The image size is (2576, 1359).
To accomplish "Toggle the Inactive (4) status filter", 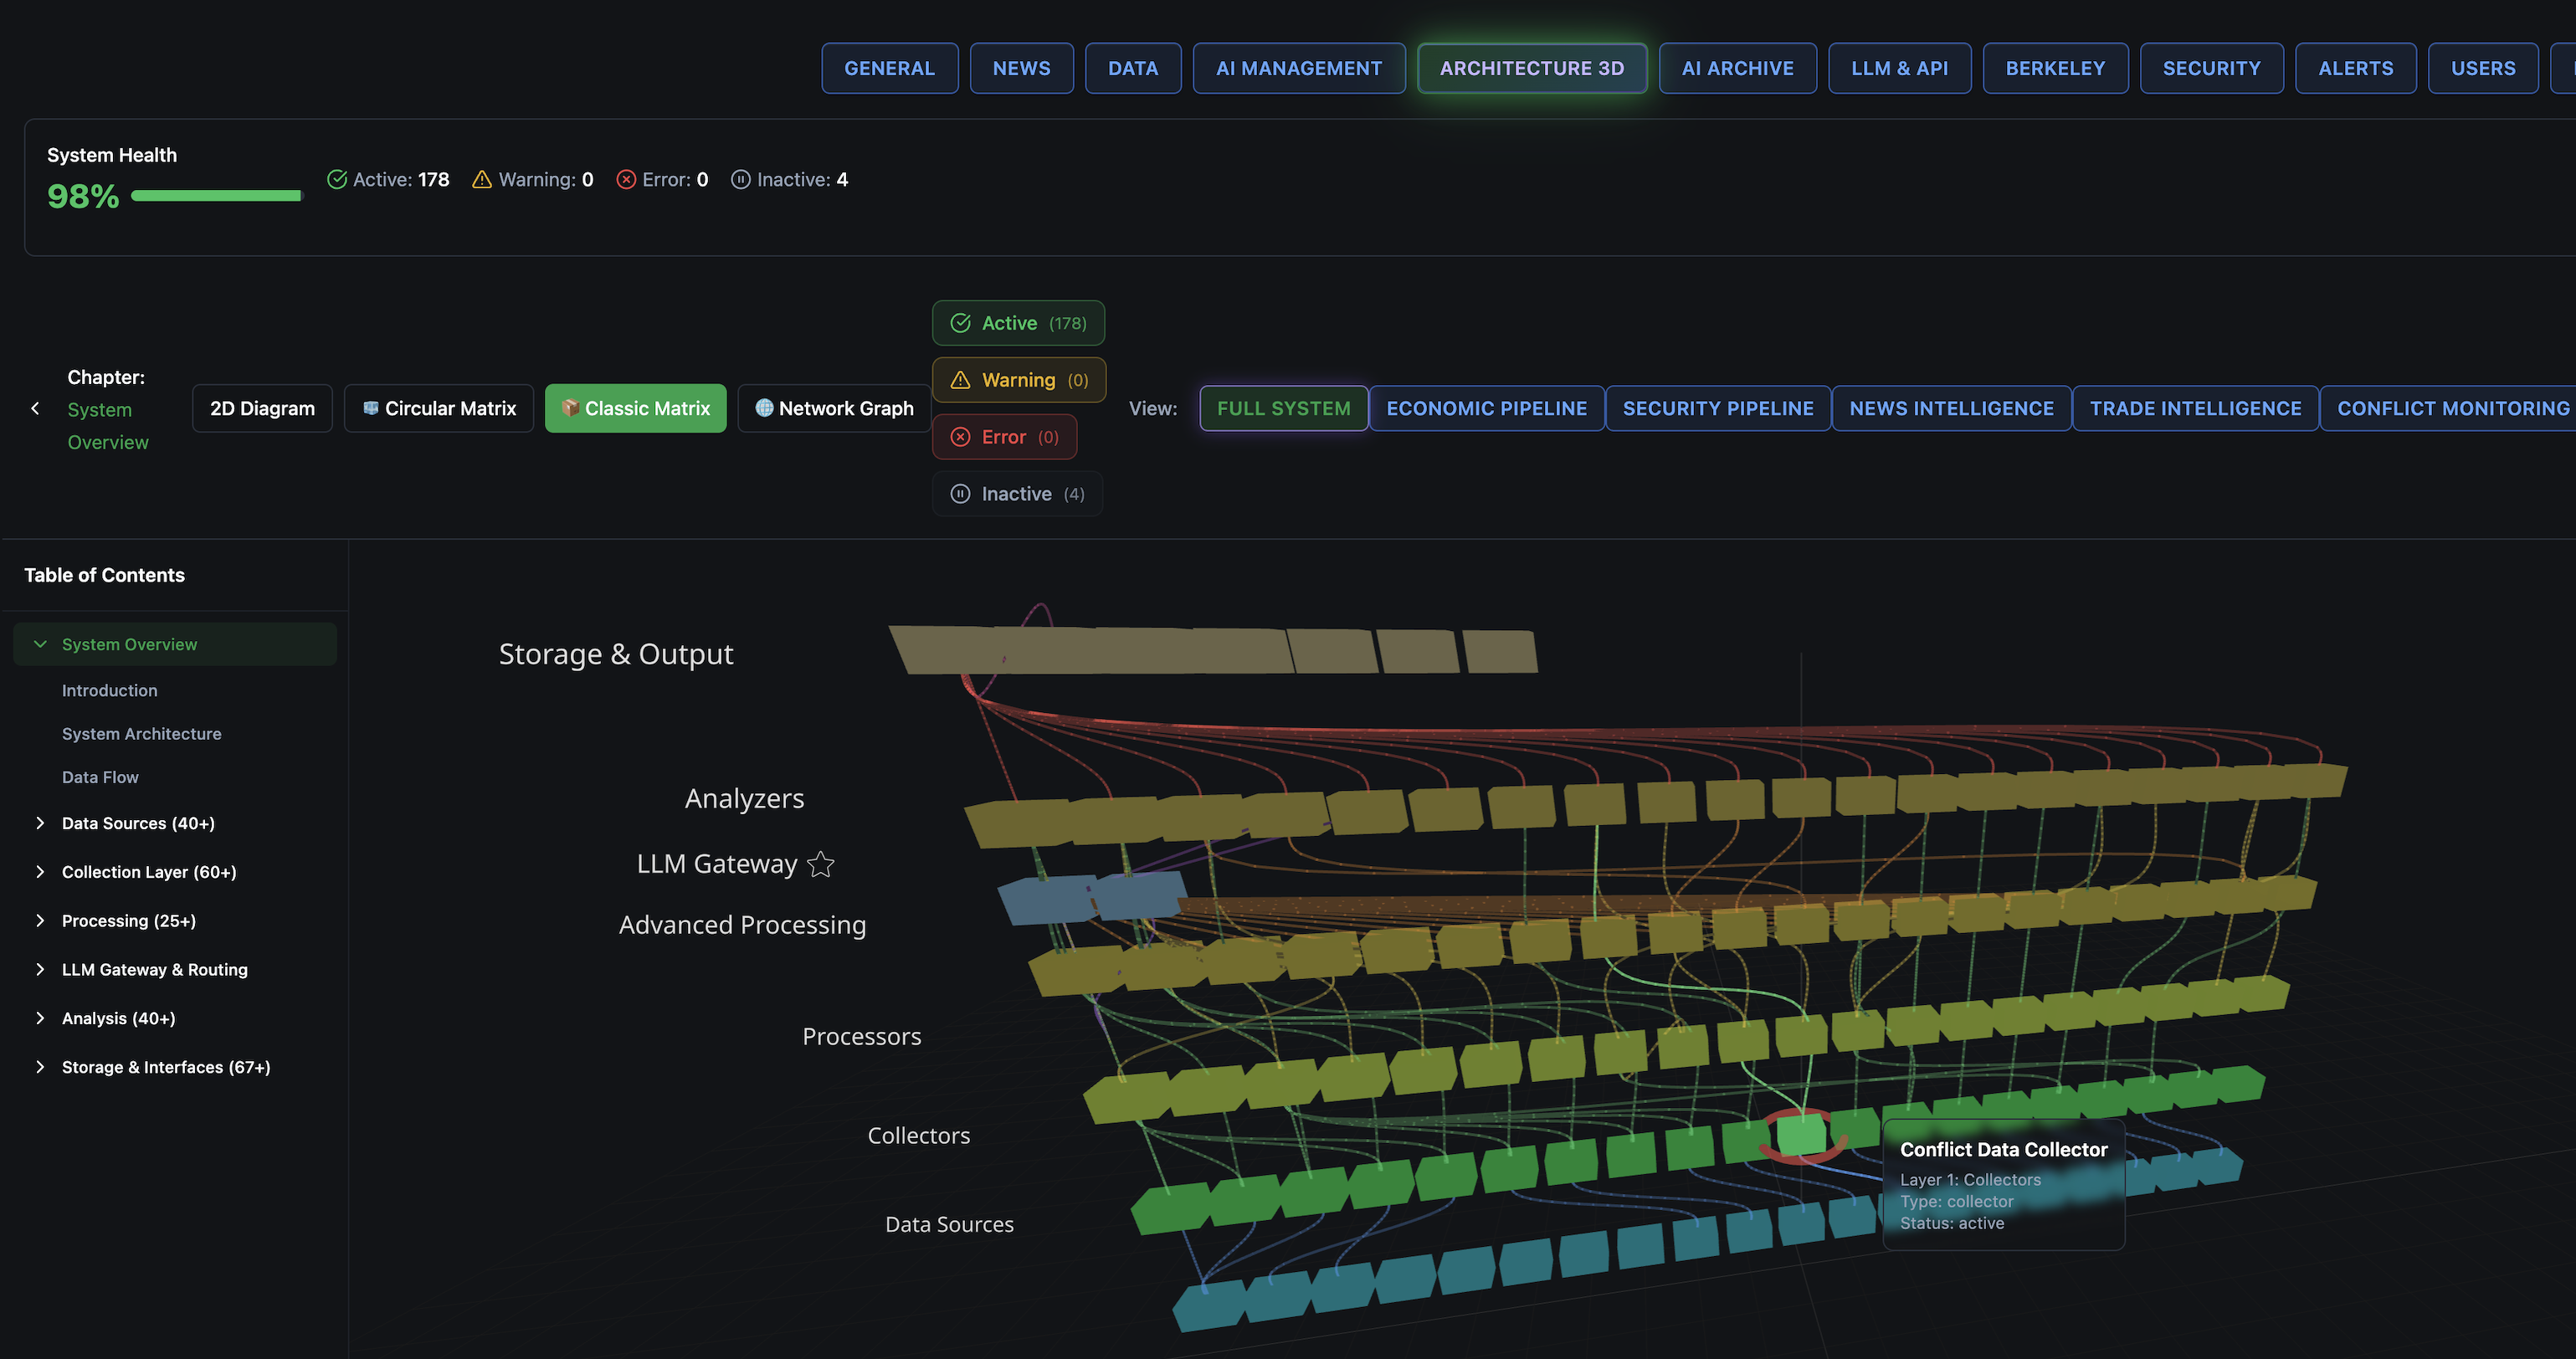I will [1016, 494].
